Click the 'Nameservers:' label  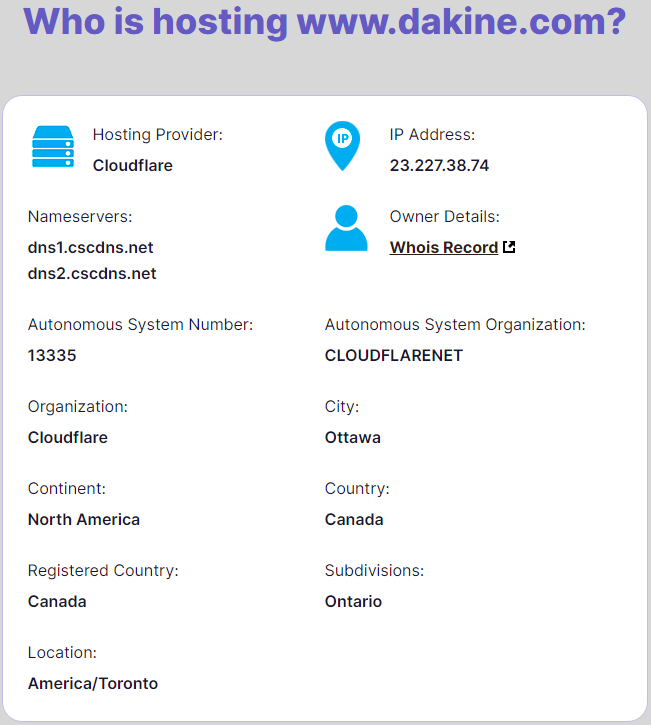[x=80, y=216]
